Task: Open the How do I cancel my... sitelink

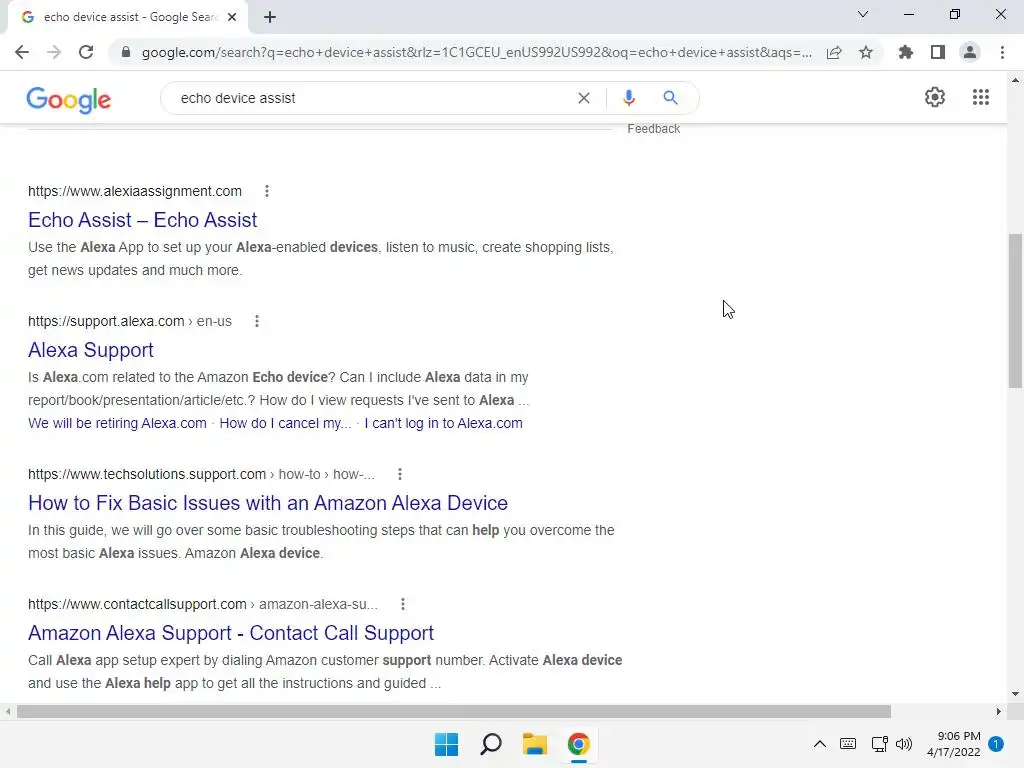Action: [285, 423]
